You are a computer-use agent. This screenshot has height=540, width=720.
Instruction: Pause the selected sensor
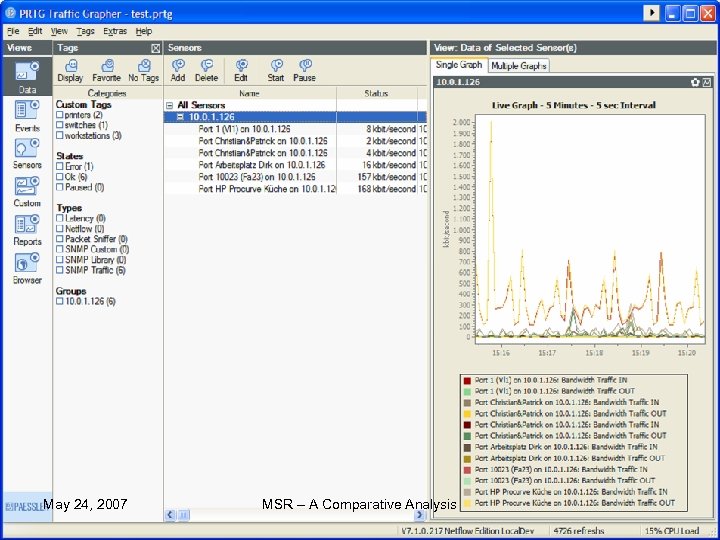point(304,71)
